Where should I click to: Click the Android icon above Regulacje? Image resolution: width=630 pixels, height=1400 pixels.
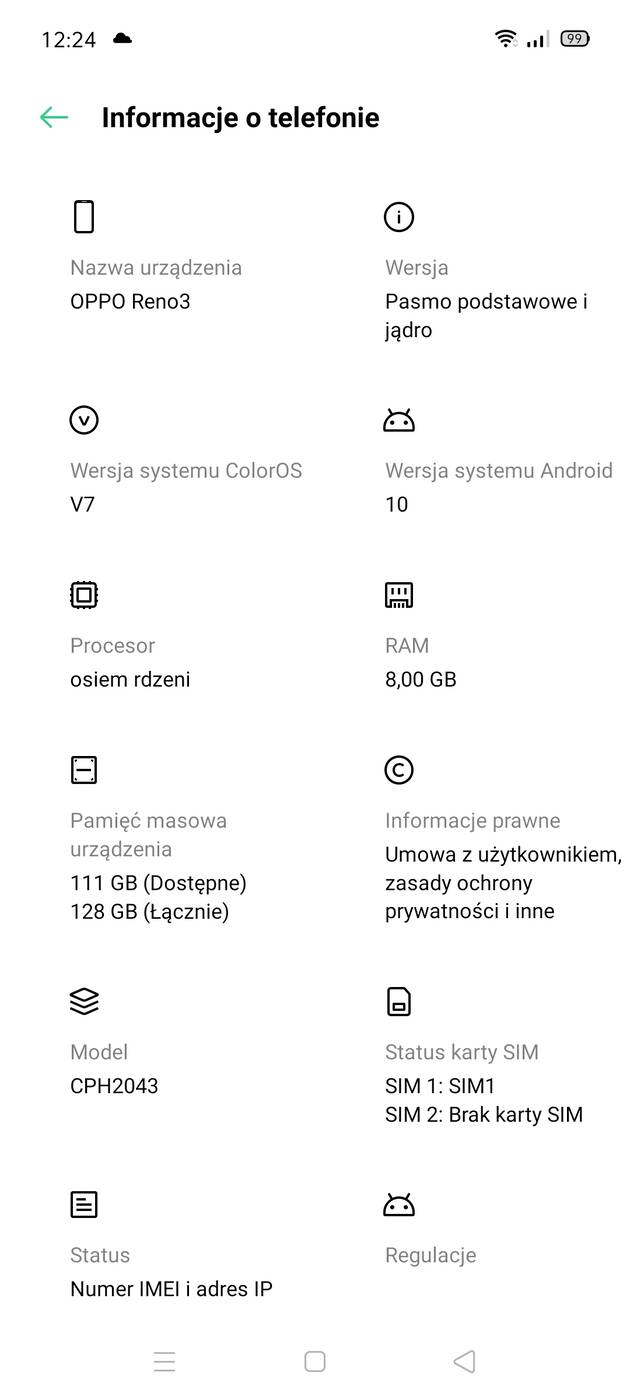point(399,1204)
